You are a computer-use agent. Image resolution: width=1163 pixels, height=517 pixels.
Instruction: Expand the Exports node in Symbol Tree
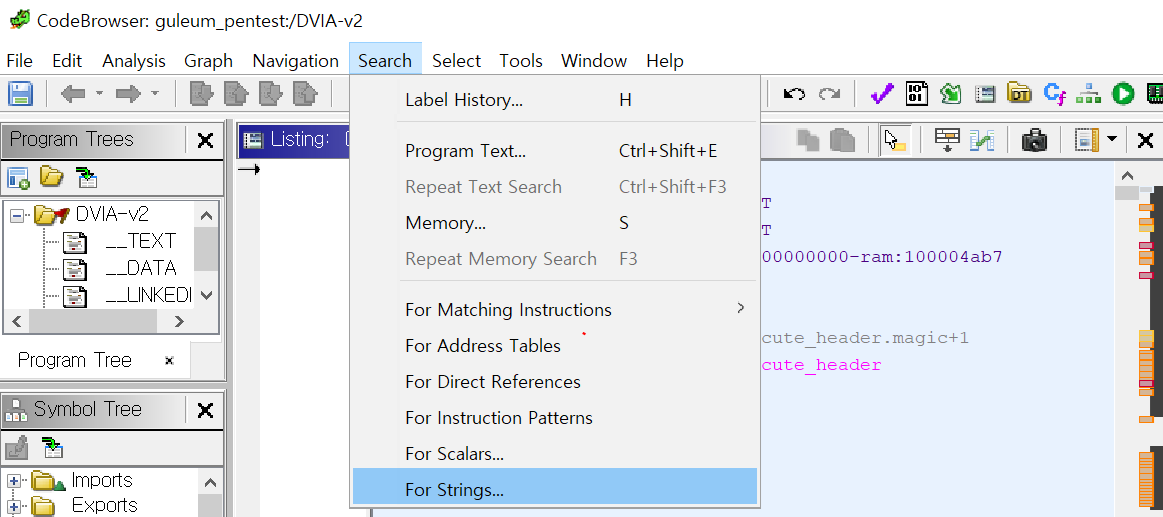point(13,507)
